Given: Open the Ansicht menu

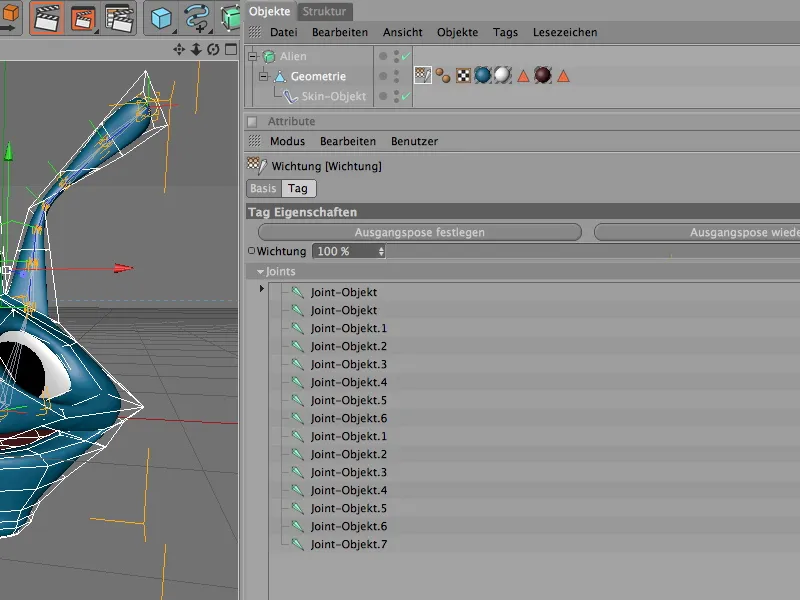Looking at the screenshot, I should [403, 32].
